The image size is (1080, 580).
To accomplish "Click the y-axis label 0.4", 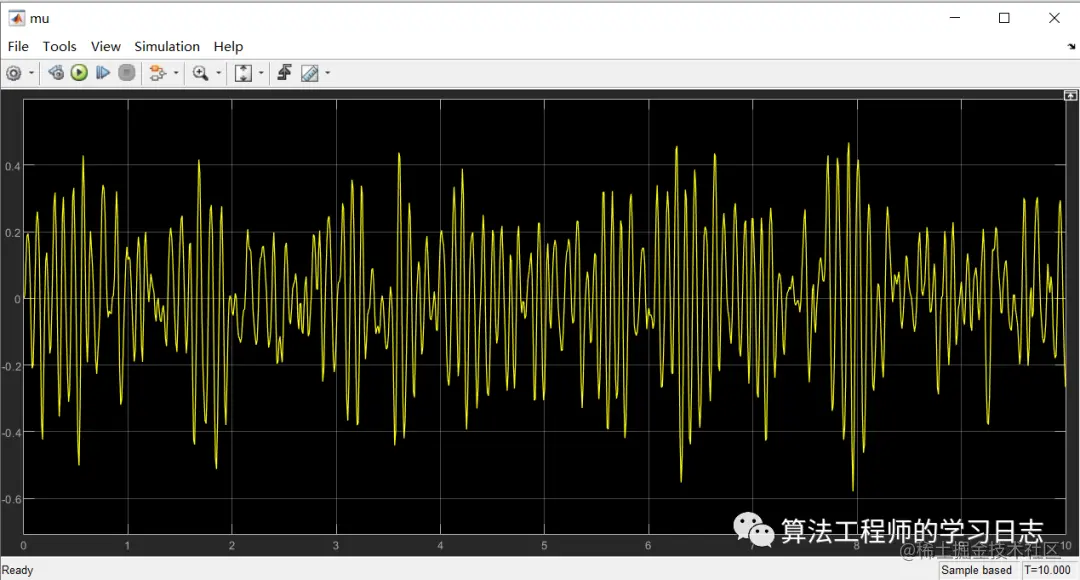I will pos(12,166).
